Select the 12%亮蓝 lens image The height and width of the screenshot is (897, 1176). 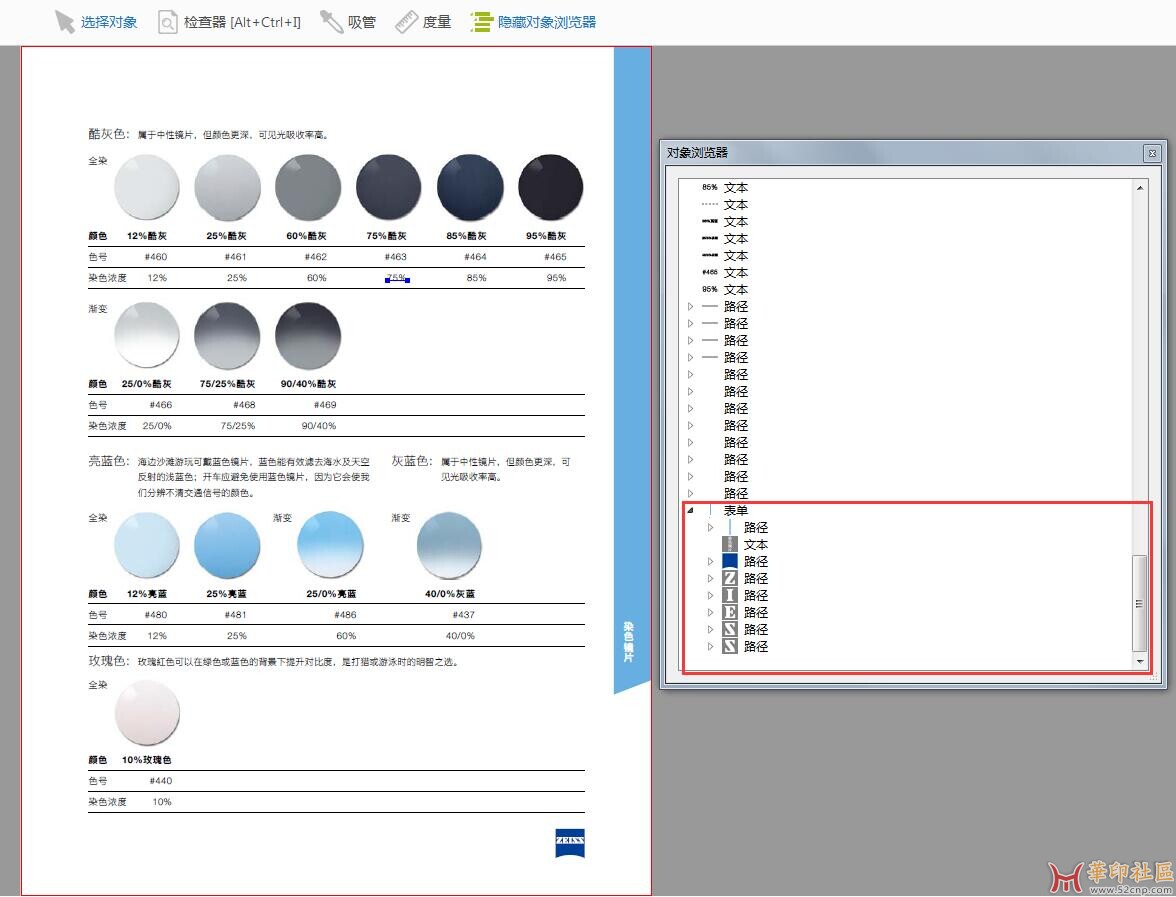147,545
